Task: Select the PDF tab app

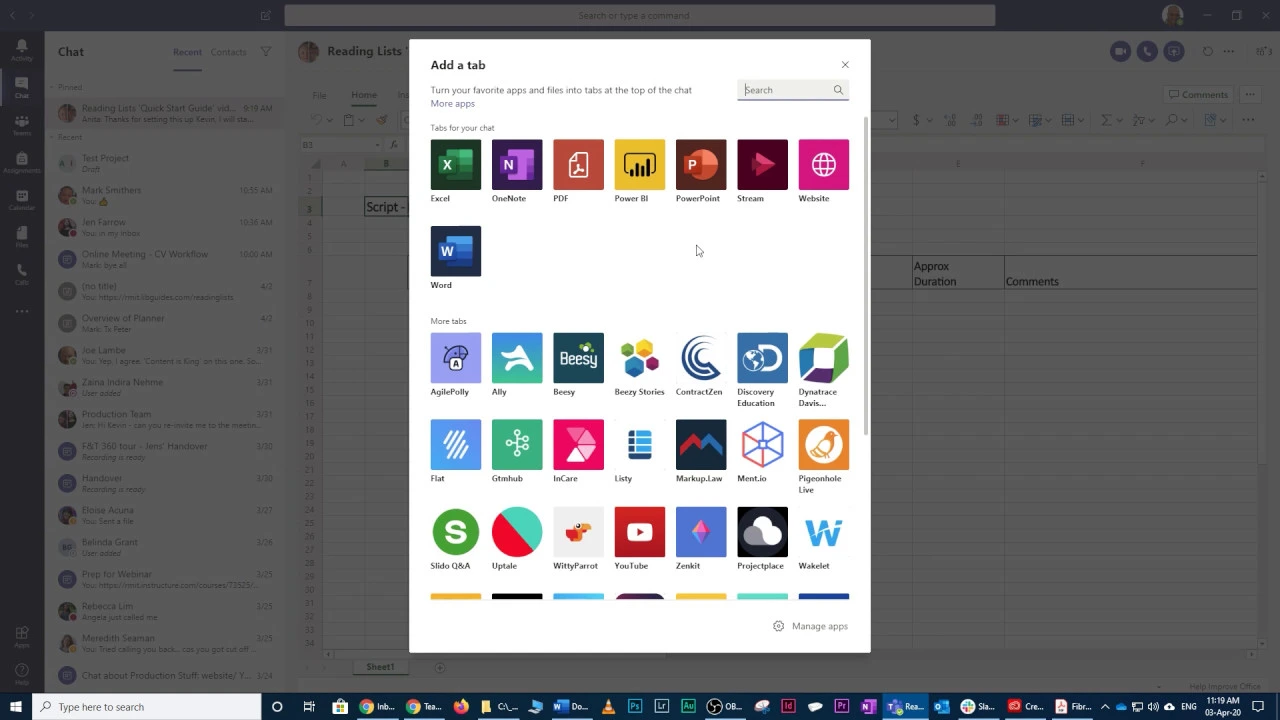Action: click(578, 165)
